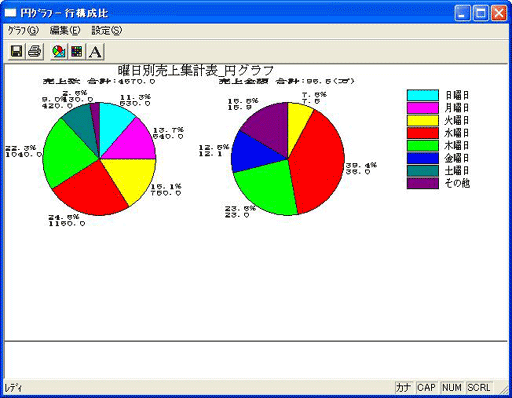Screen dimensions: 512x398
Task: Click the 売上金額 合計 subtitle above right pie
Action: pos(287,81)
